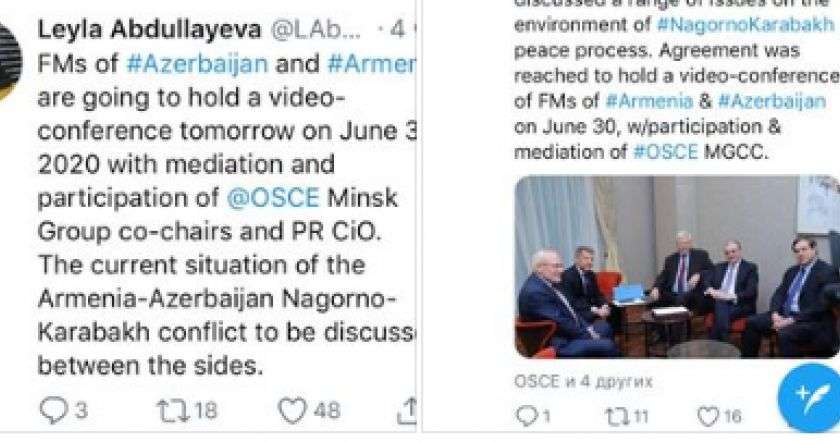
Task: Open Leyla Abdullayeva's profile avatar
Action: [10, 62]
